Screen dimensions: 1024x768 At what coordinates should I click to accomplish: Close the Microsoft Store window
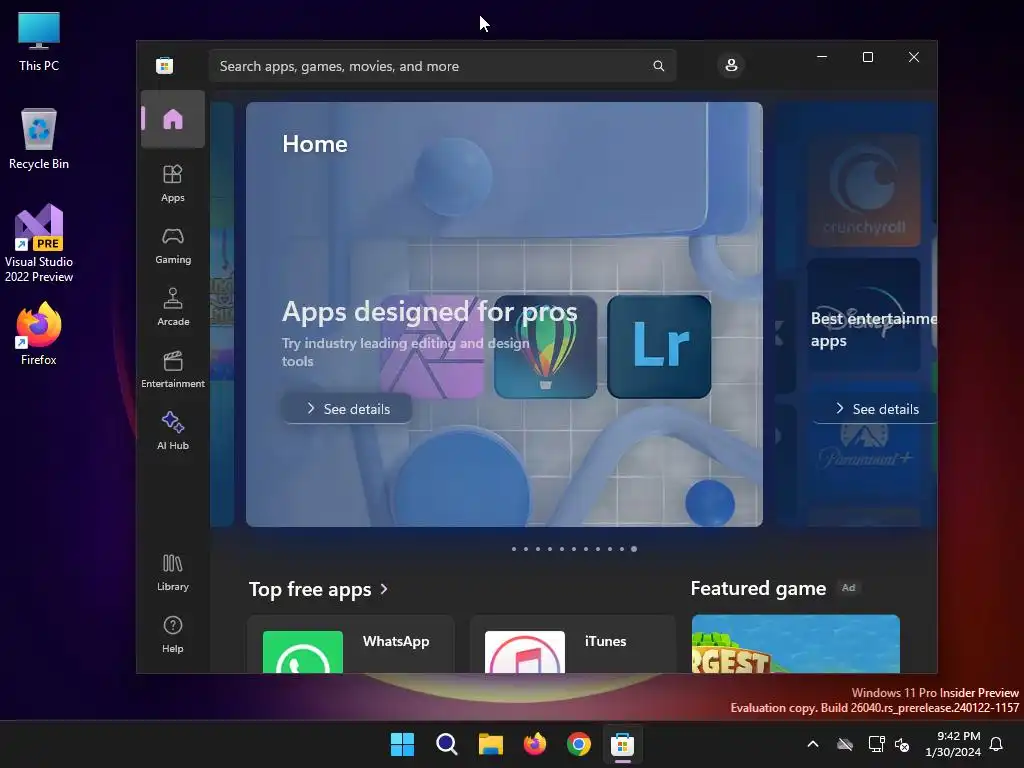(914, 57)
